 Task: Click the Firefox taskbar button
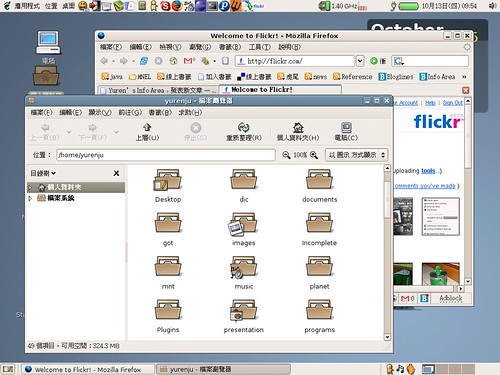(x=88, y=369)
